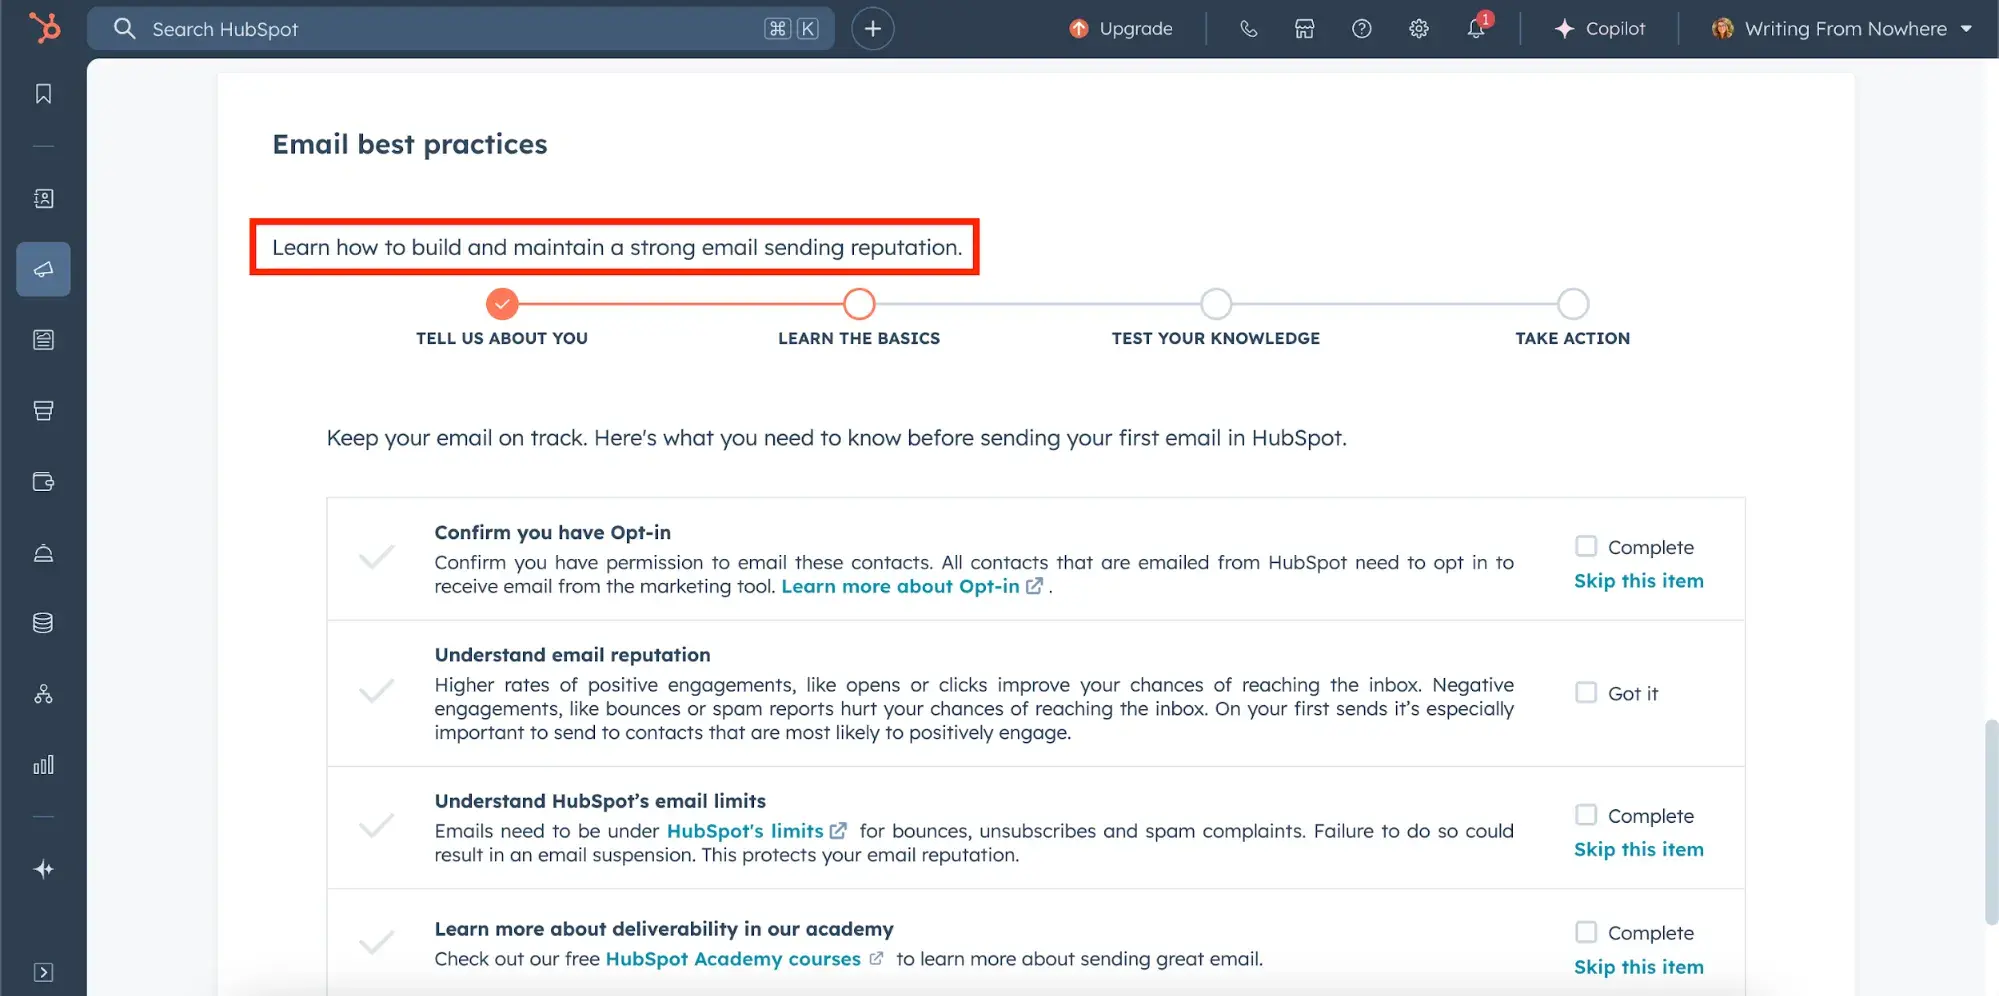Open the wallet icon in sidebar
This screenshot has width=1999, height=996.
click(43, 482)
